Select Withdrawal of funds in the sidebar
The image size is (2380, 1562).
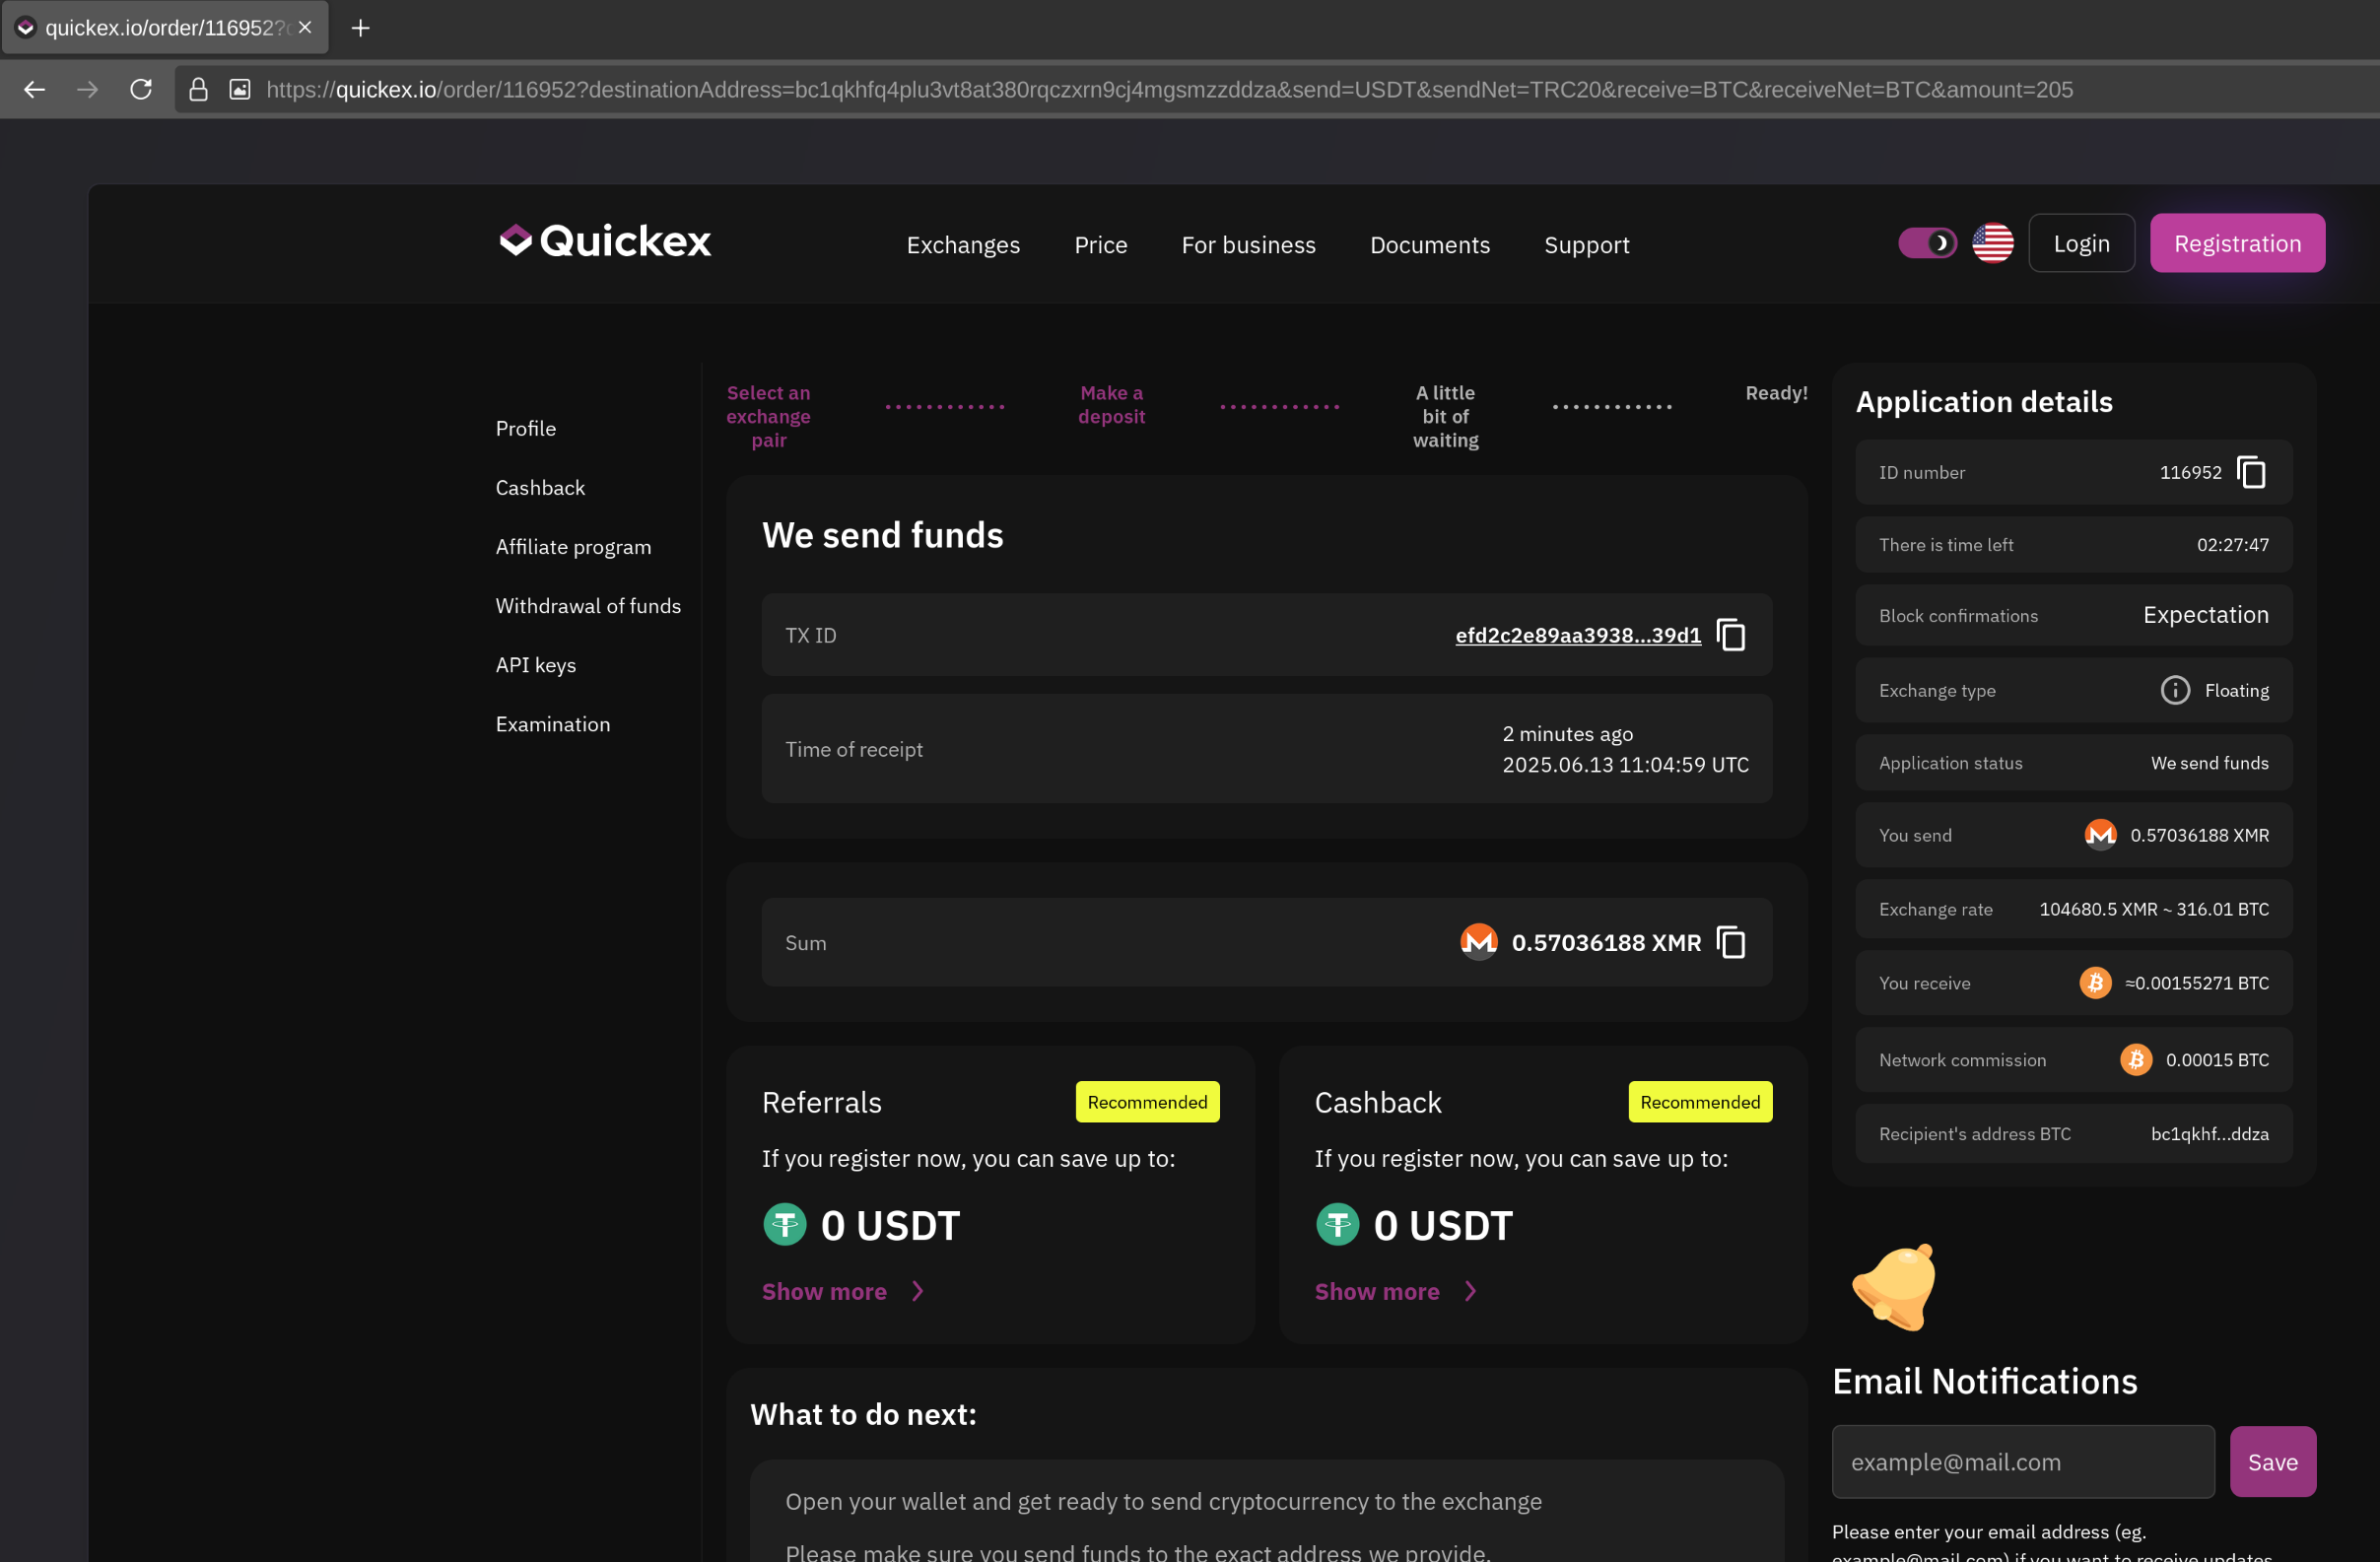click(588, 606)
